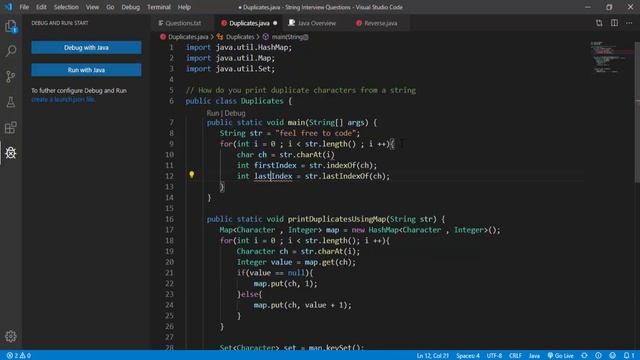Viewport: 640px width, 360px height.
Task: Click the Debug with Java button
Action: click(86, 48)
